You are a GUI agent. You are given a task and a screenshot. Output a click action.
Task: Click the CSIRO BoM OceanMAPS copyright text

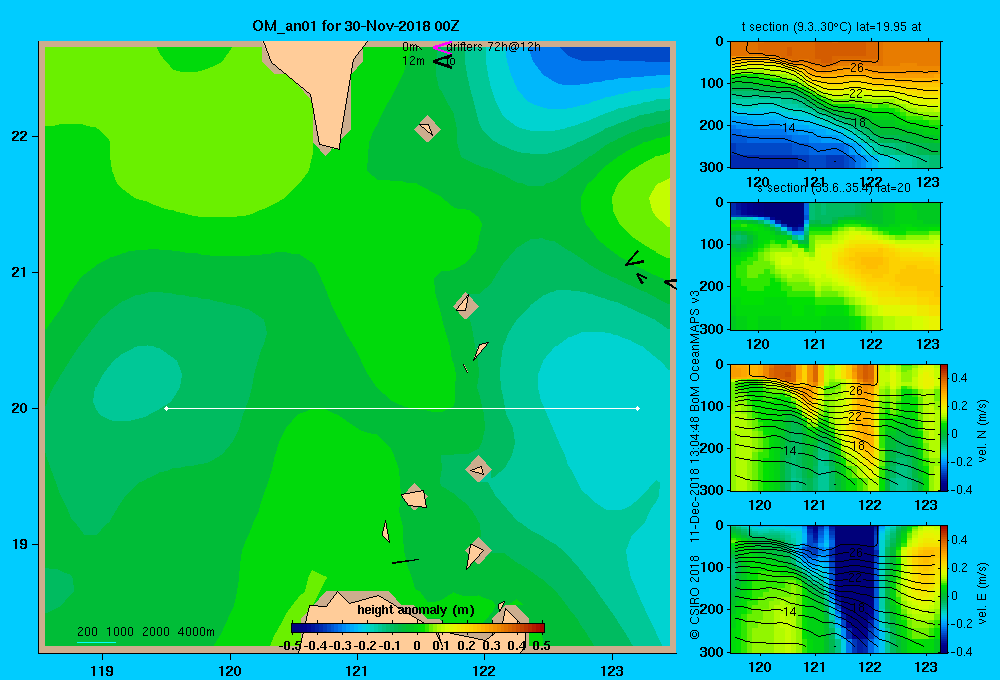pyautogui.click(x=695, y=464)
